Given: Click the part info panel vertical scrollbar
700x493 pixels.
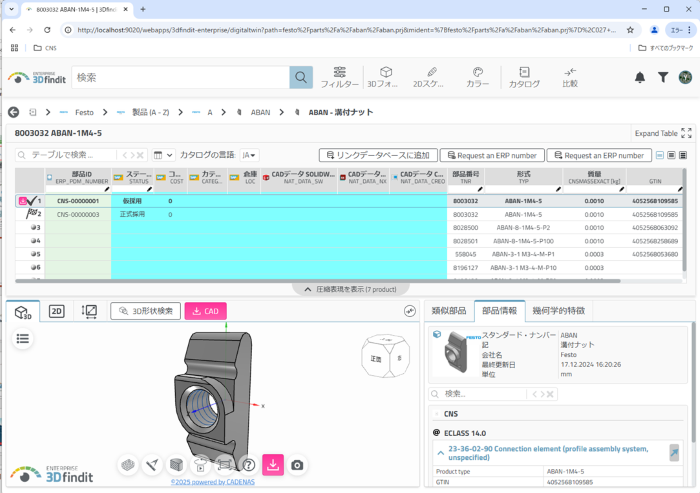Looking at the screenshot, I should coord(693,382).
